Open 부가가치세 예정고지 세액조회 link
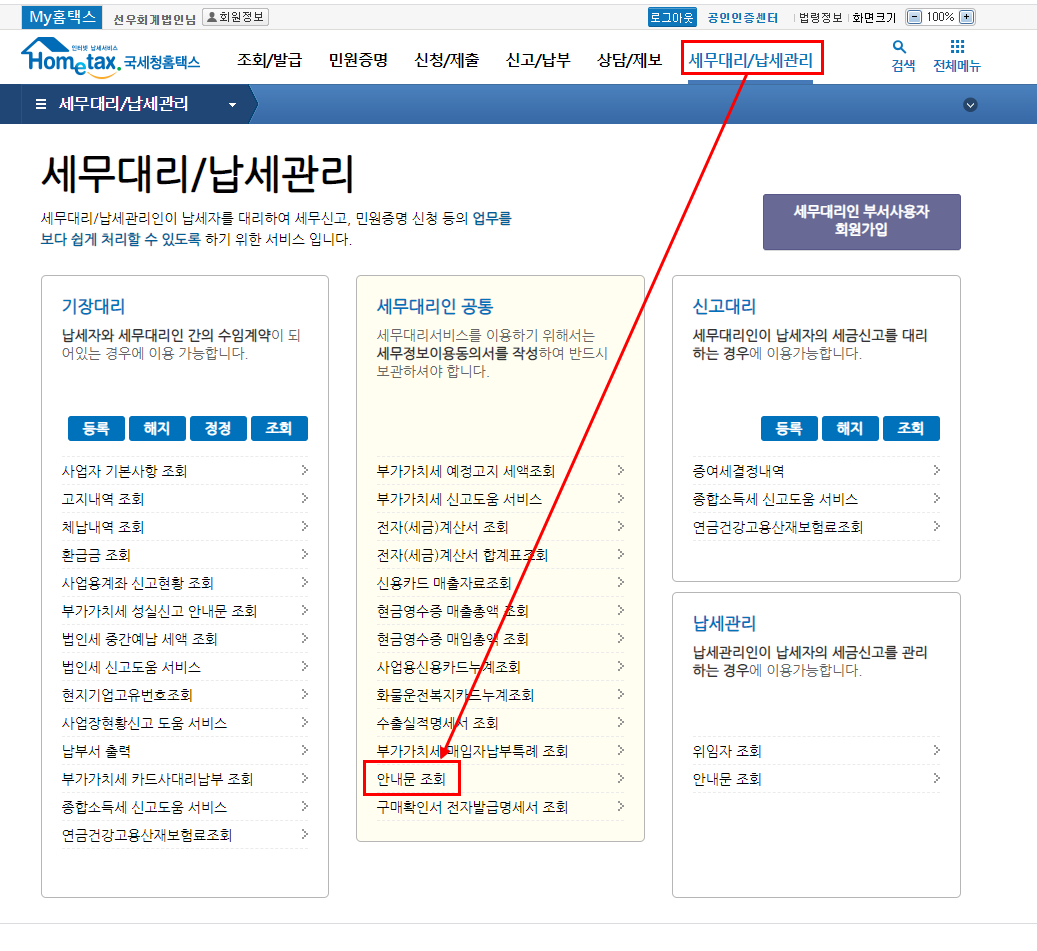The height and width of the screenshot is (951, 1037). 466,471
